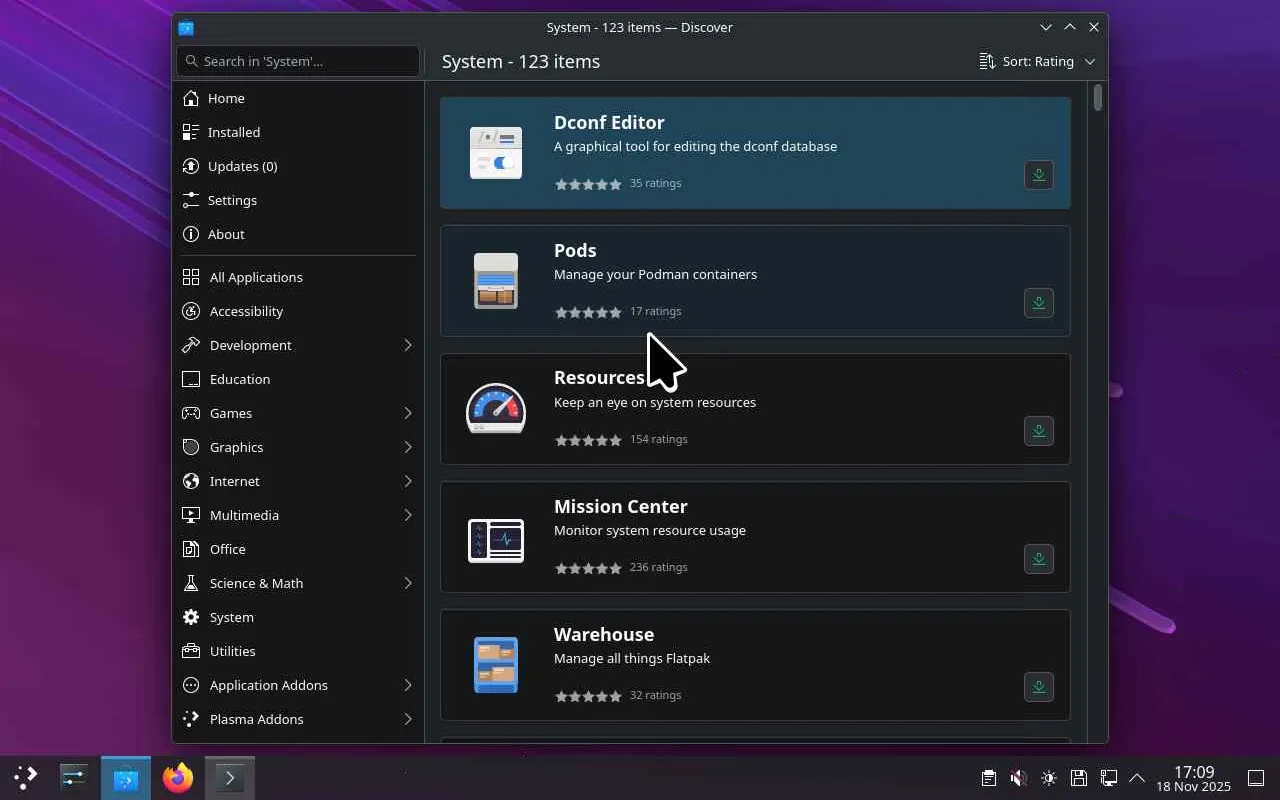Open the brightness tray icon
This screenshot has width=1280, height=800.
[1048, 778]
